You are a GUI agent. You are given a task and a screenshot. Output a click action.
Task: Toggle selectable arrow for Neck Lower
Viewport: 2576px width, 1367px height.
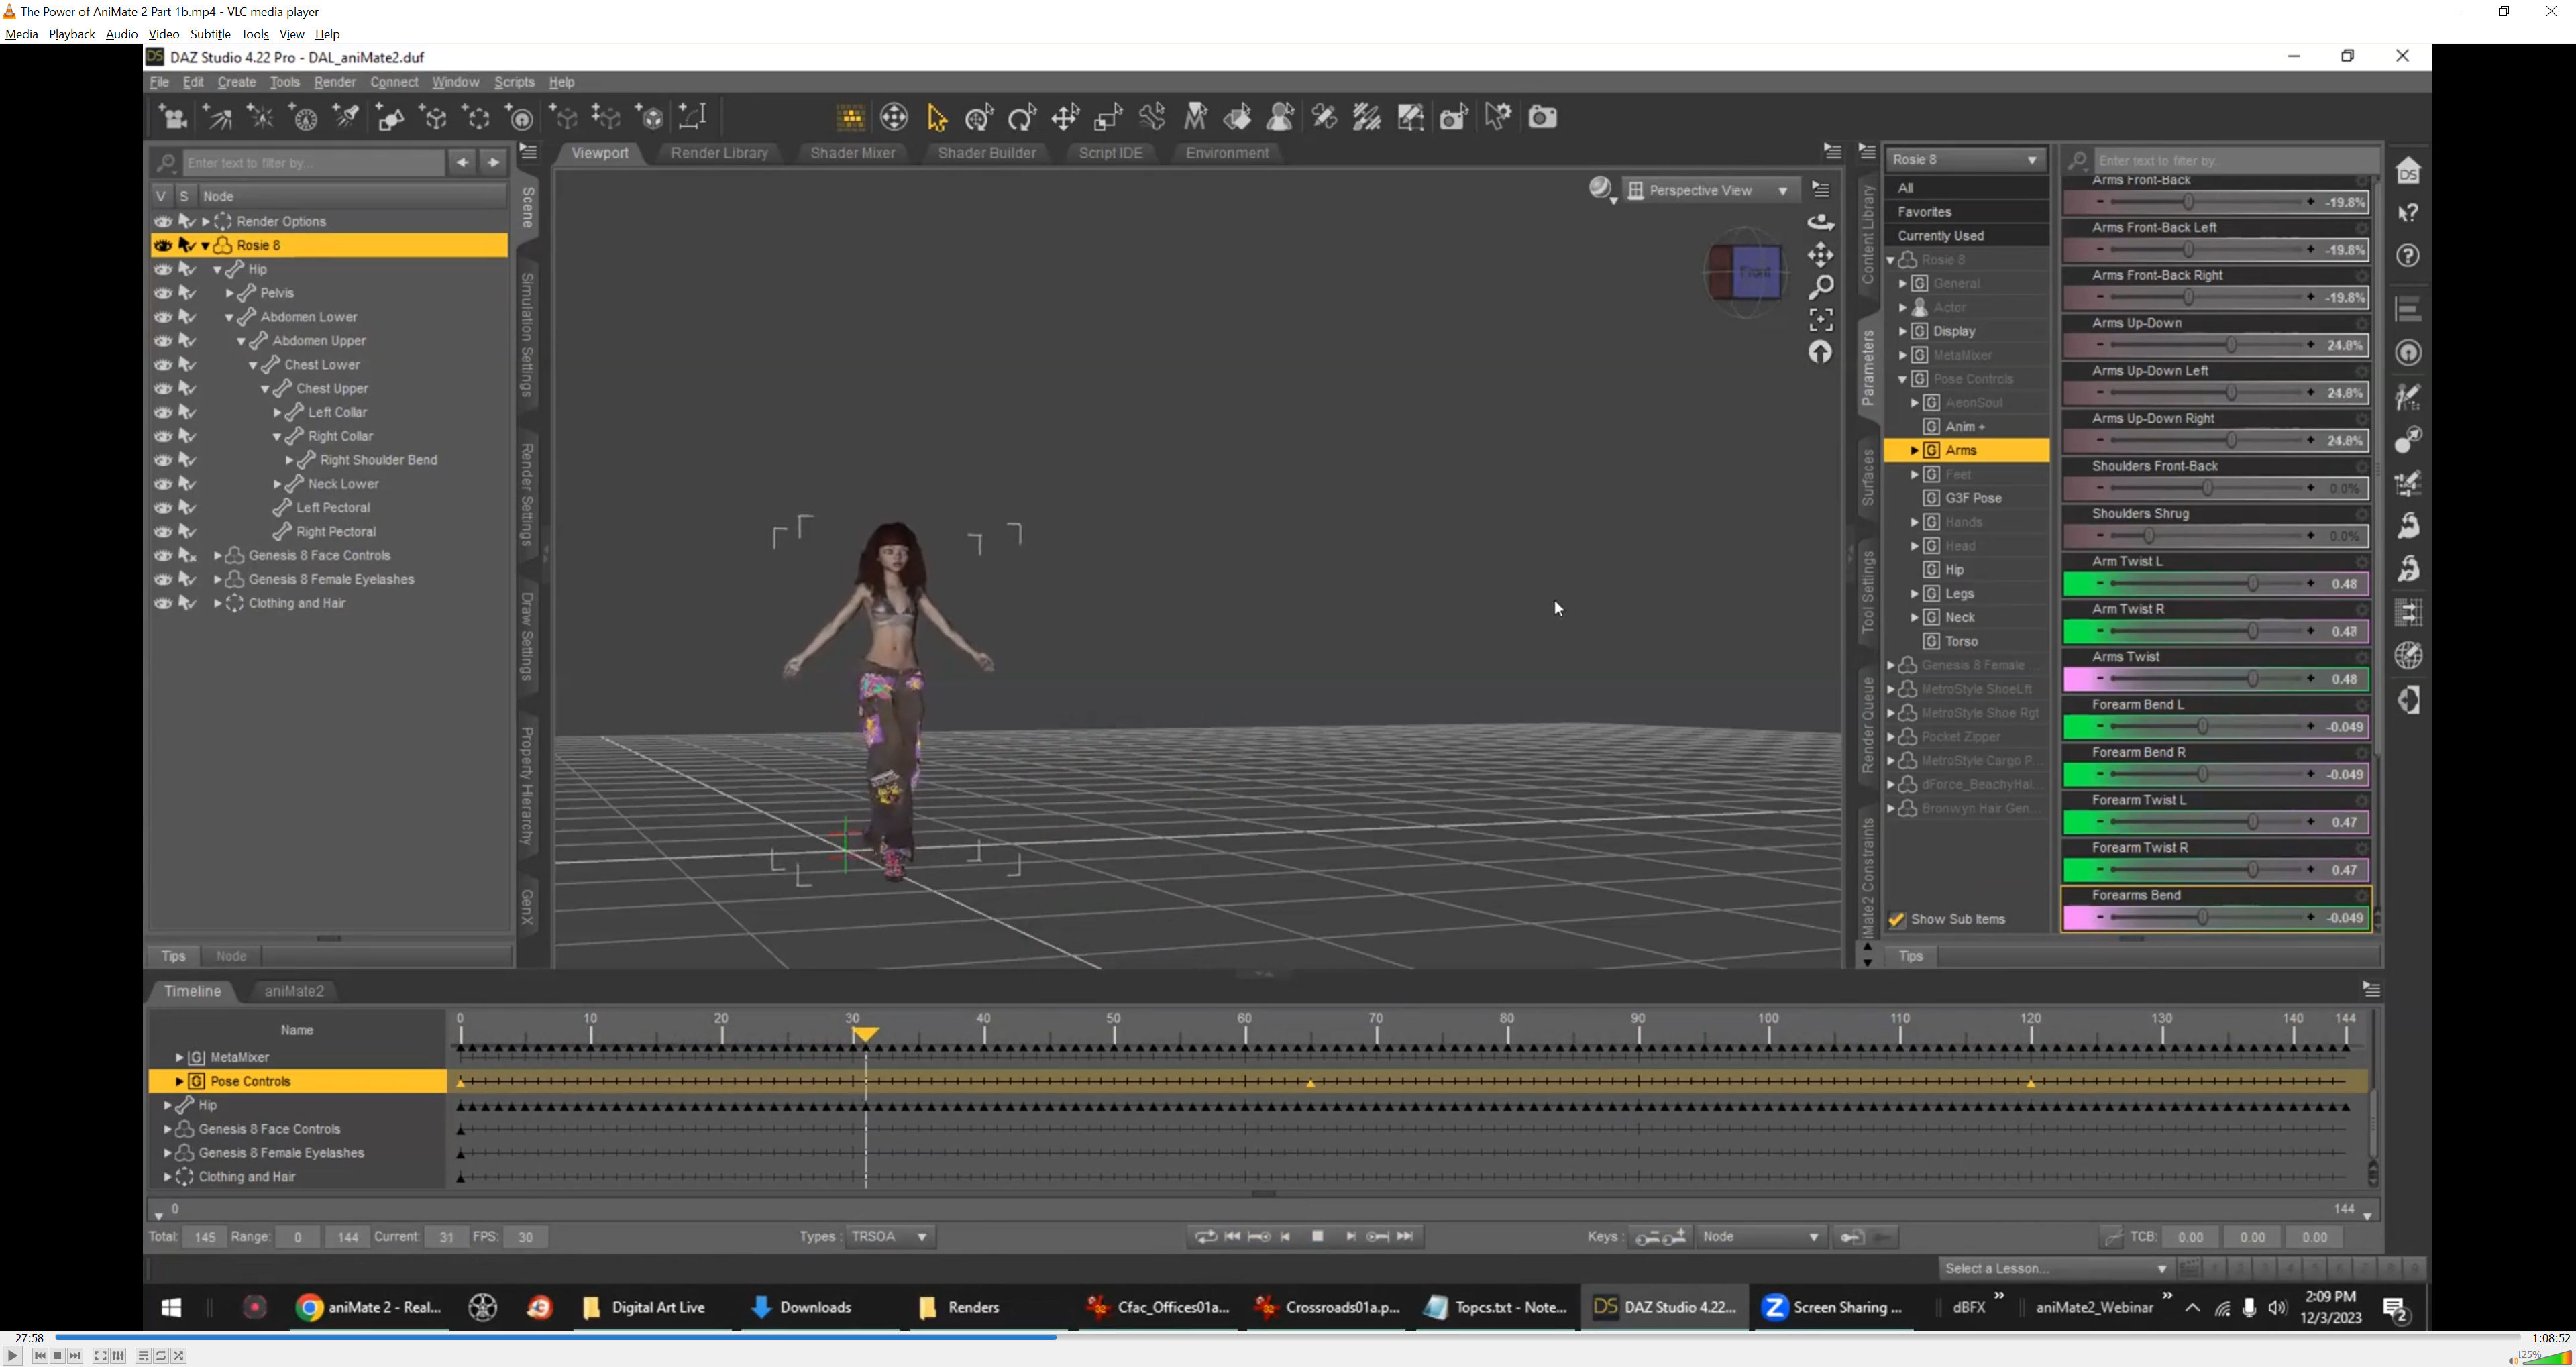click(x=187, y=484)
